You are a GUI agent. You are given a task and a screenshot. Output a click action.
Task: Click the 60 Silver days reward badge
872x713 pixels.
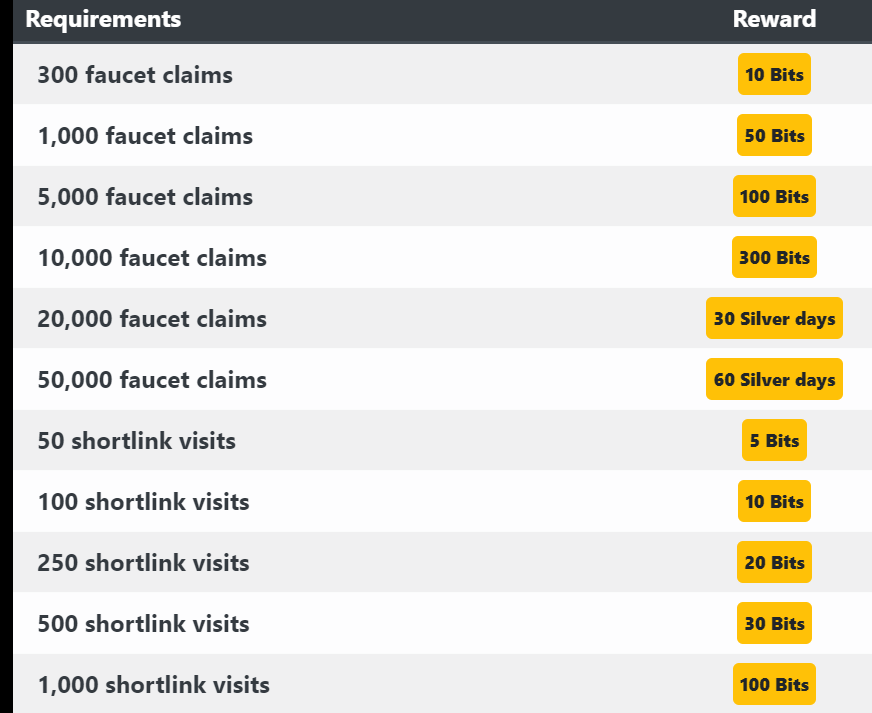(774, 379)
